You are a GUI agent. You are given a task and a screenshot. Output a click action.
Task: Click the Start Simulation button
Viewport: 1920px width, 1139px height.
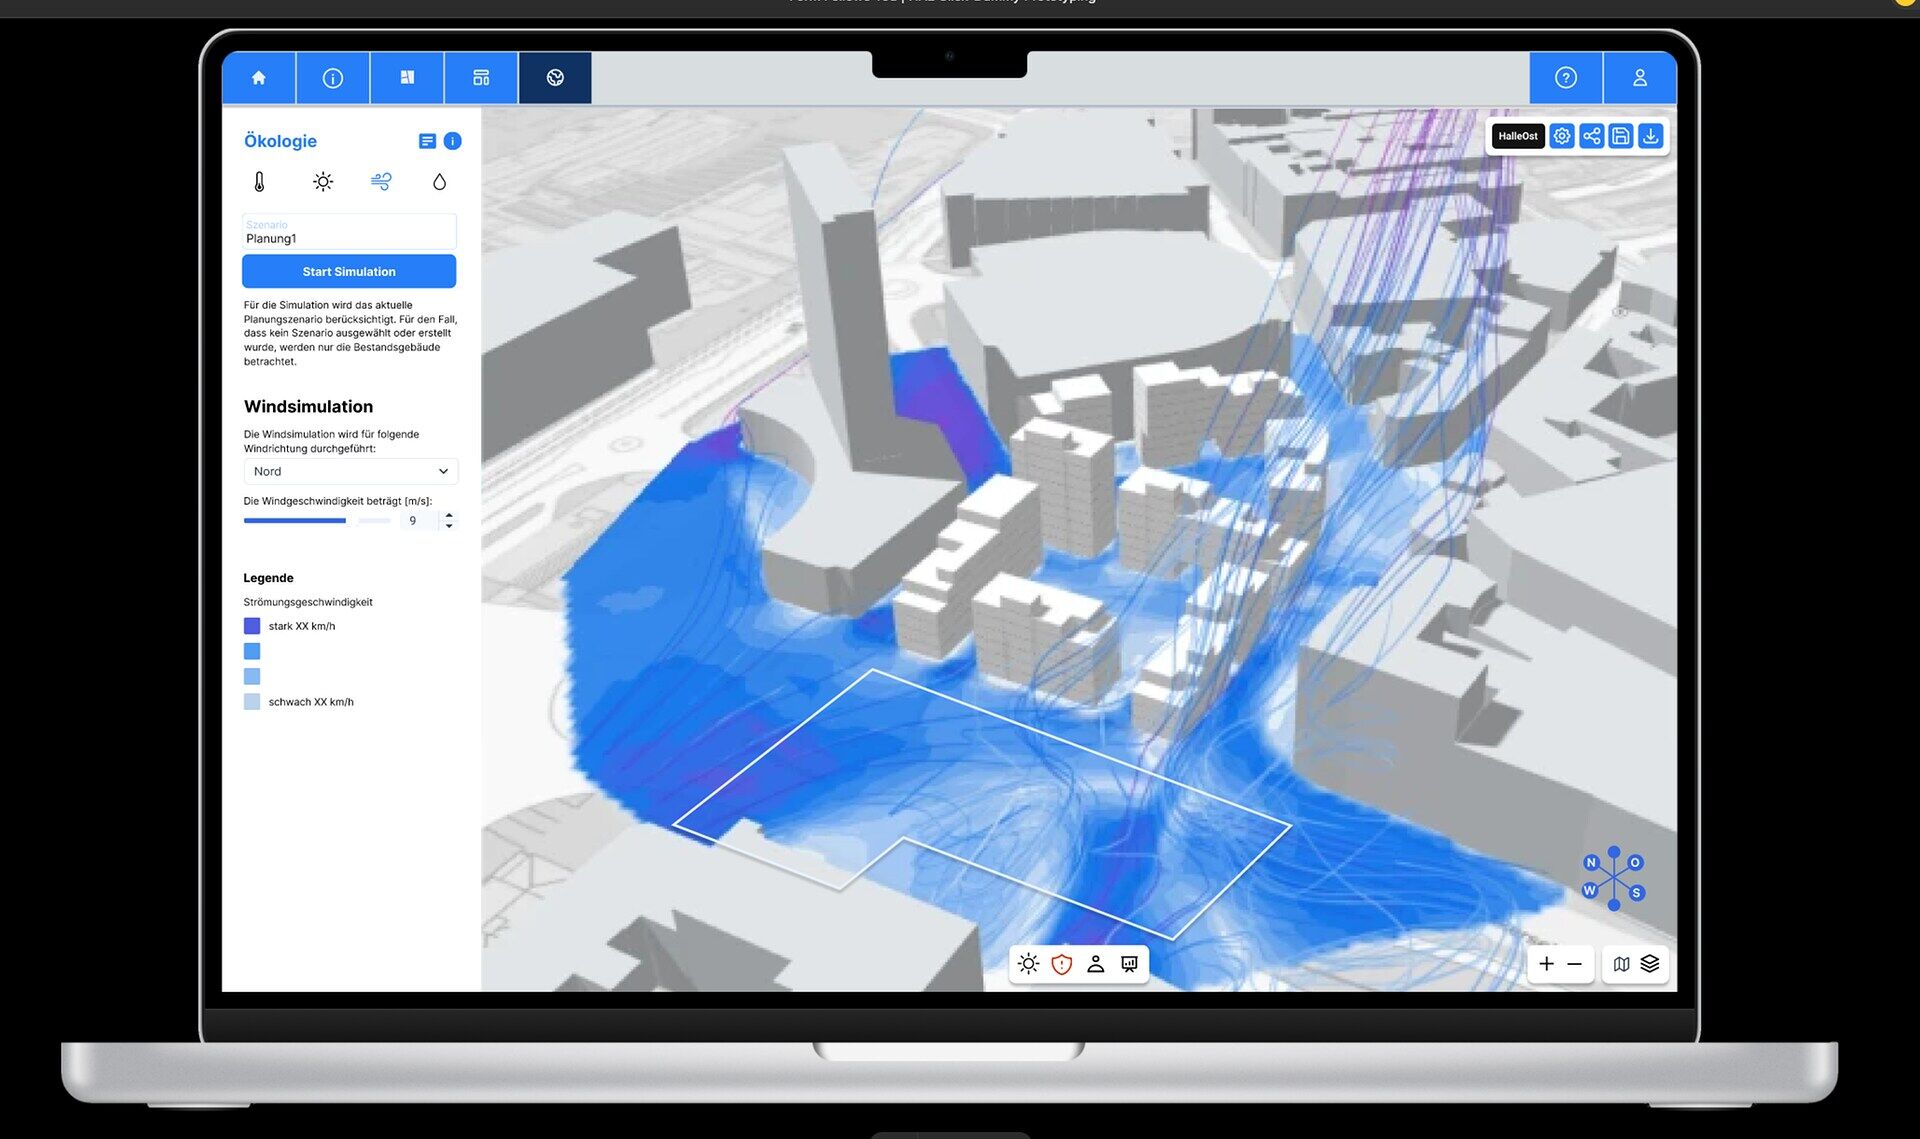(x=348, y=271)
